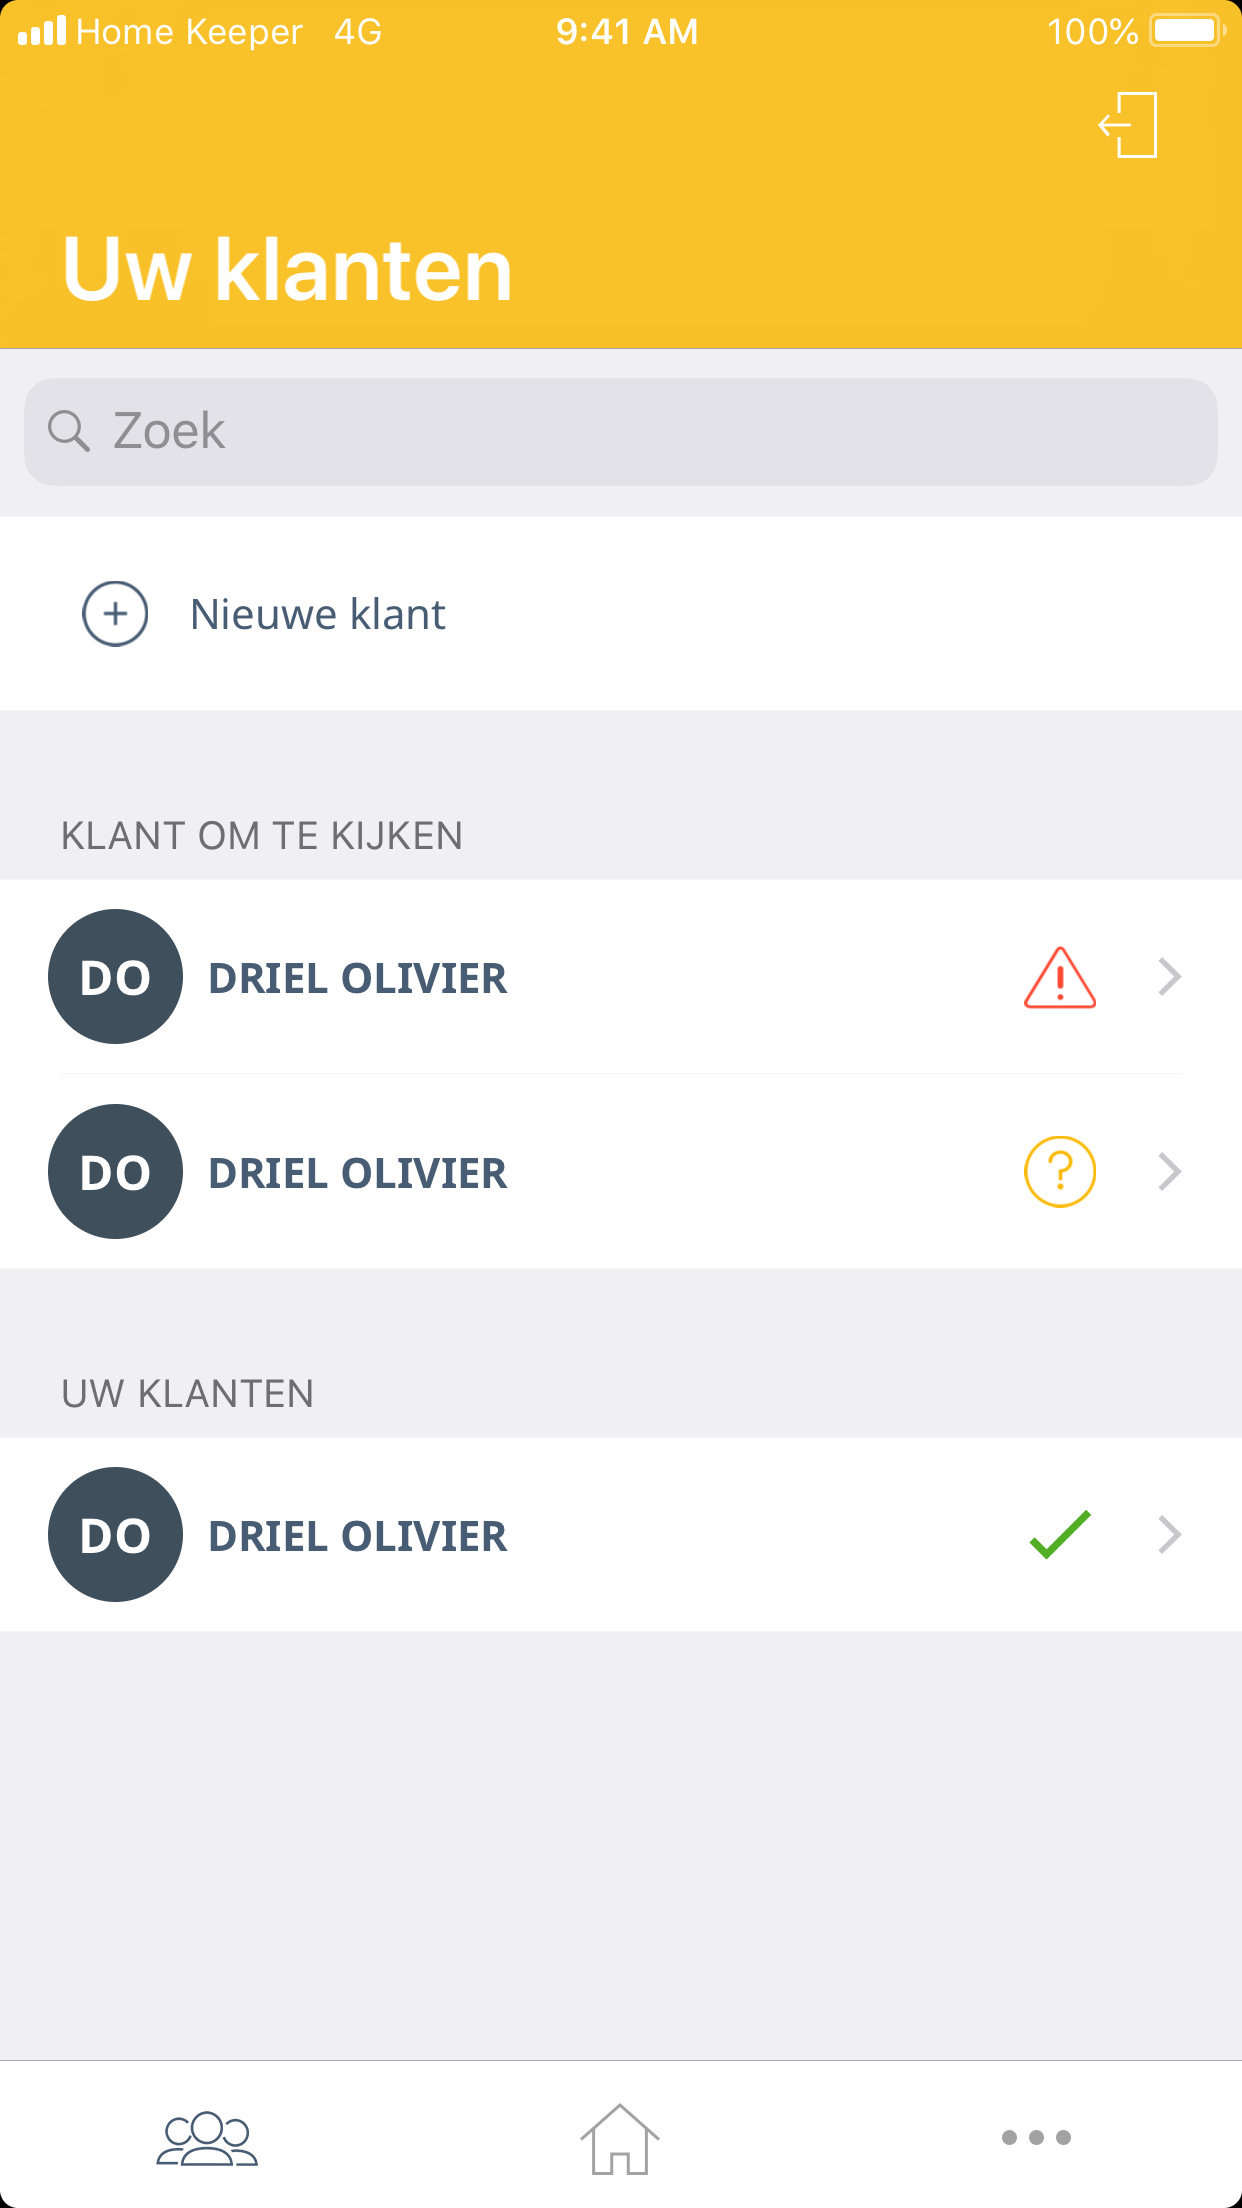1242x2208 pixels.
Task: Tap DO avatar of question-mark client
Action: [115, 1172]
